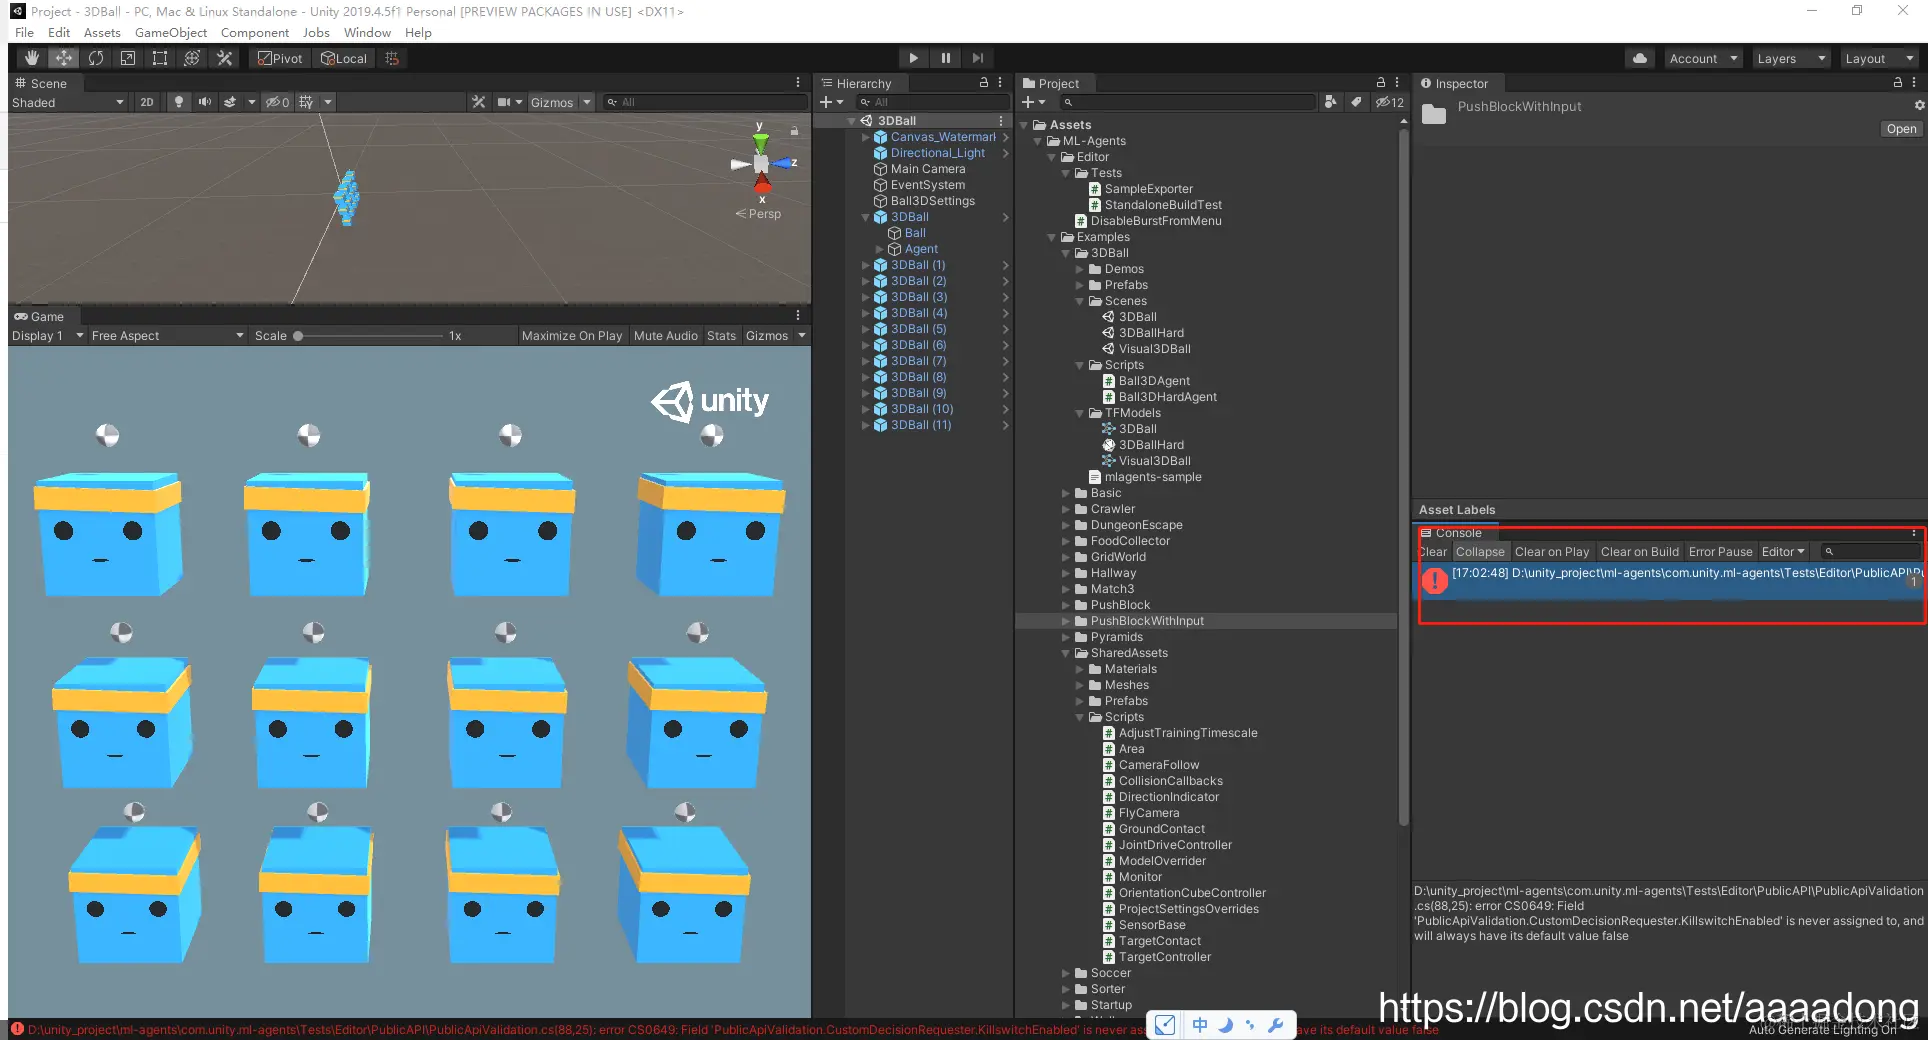This screenshot has height=1040, width=1928.
Task: Click Clear on Build in Console
Action: coord(1640,552)
